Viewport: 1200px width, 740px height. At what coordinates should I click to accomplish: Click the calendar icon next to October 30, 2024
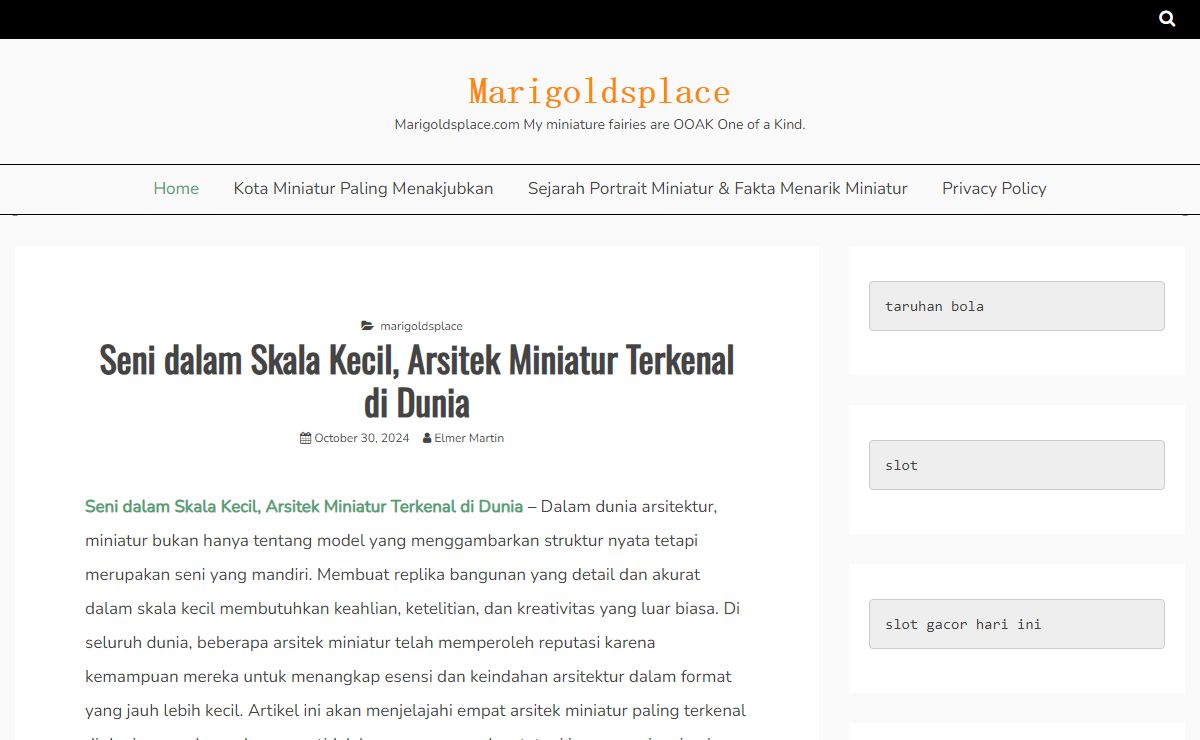point(305,438)
